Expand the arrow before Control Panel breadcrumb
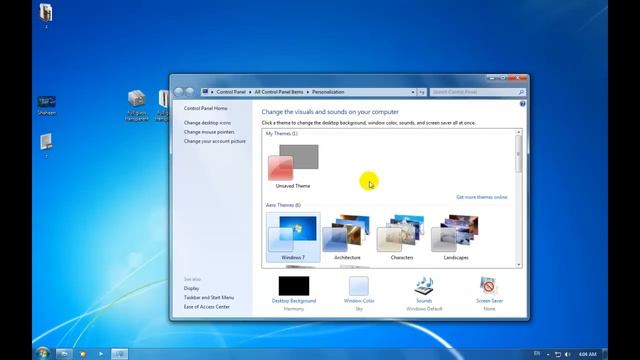640x360 pixels. [212, 92]
